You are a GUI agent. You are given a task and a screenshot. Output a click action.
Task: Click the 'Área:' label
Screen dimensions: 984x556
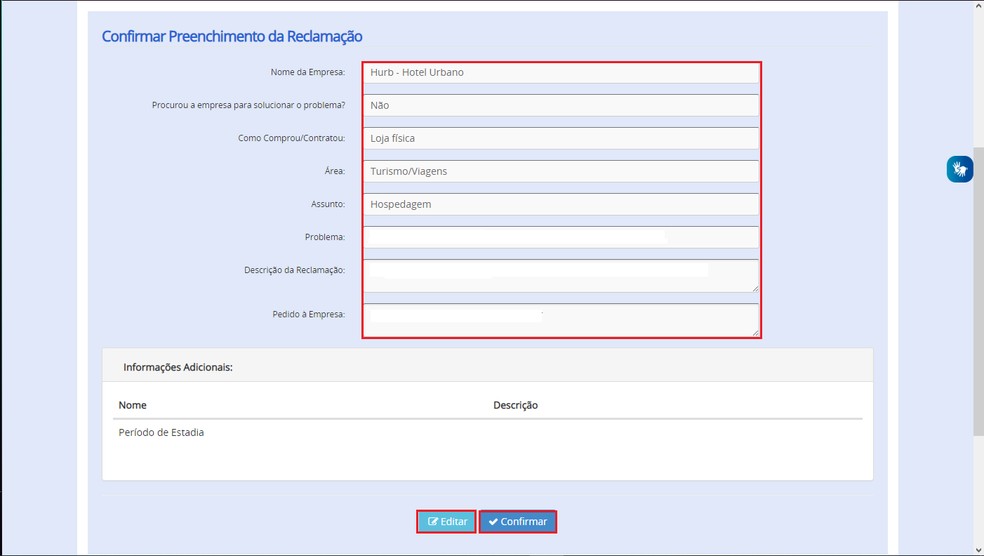click(x=334, y=171)
